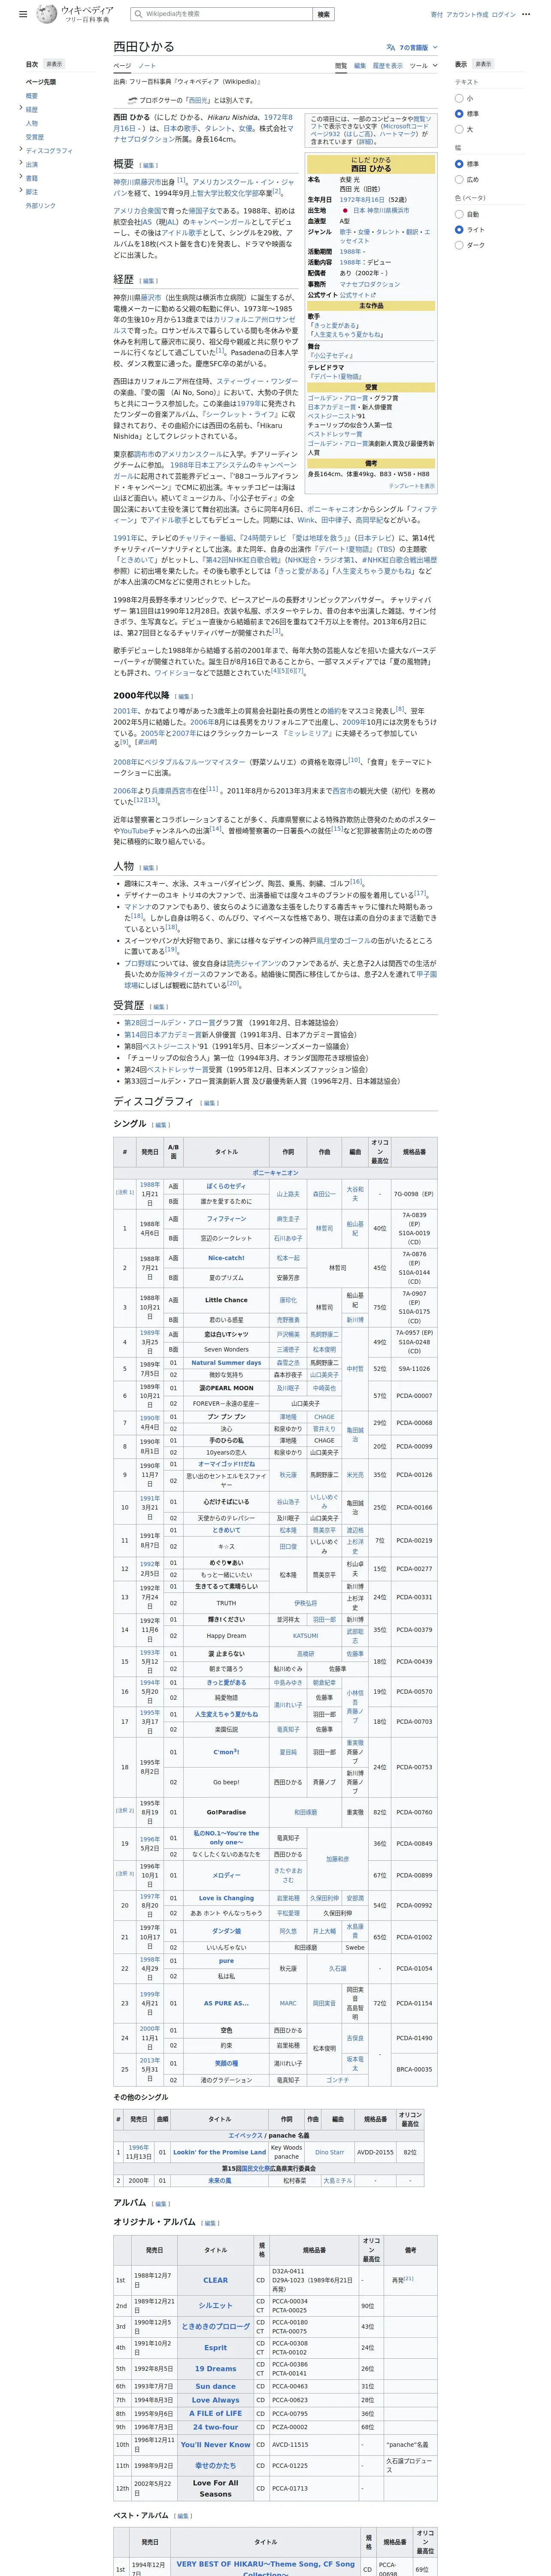Expand 経歴 section in table of contents
The image size is (551, 2576).
pyautogui.click(x=20, y=107)
